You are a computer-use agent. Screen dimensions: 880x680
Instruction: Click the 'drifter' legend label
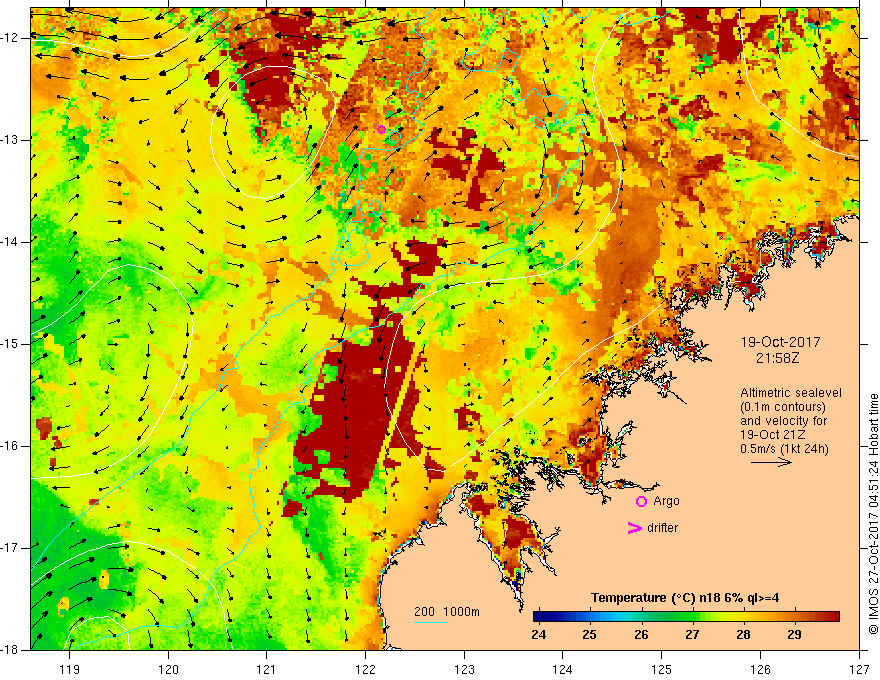coord(662,528)
